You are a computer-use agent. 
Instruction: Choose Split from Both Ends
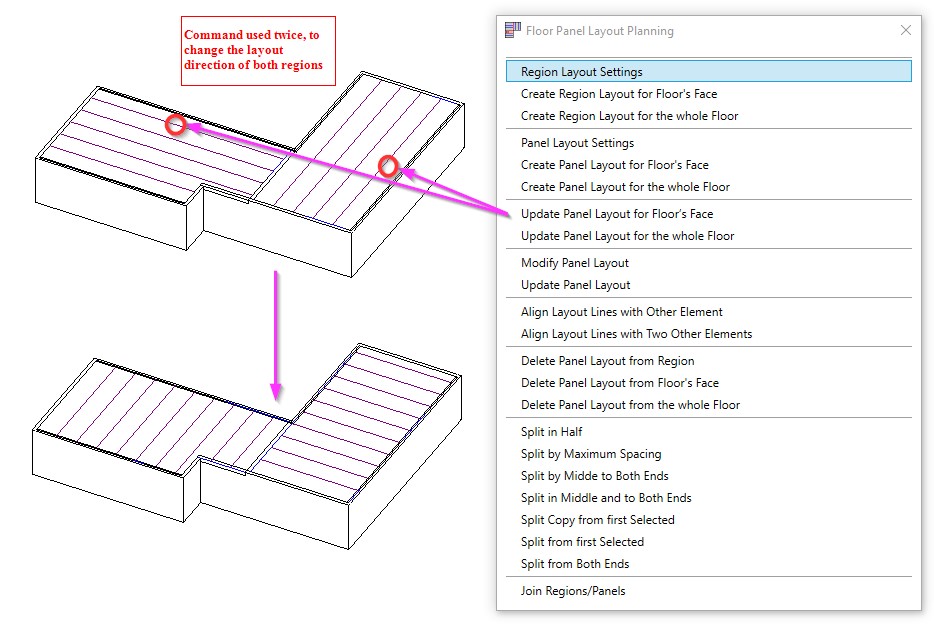pyautogui.click(x=574, y=564)
